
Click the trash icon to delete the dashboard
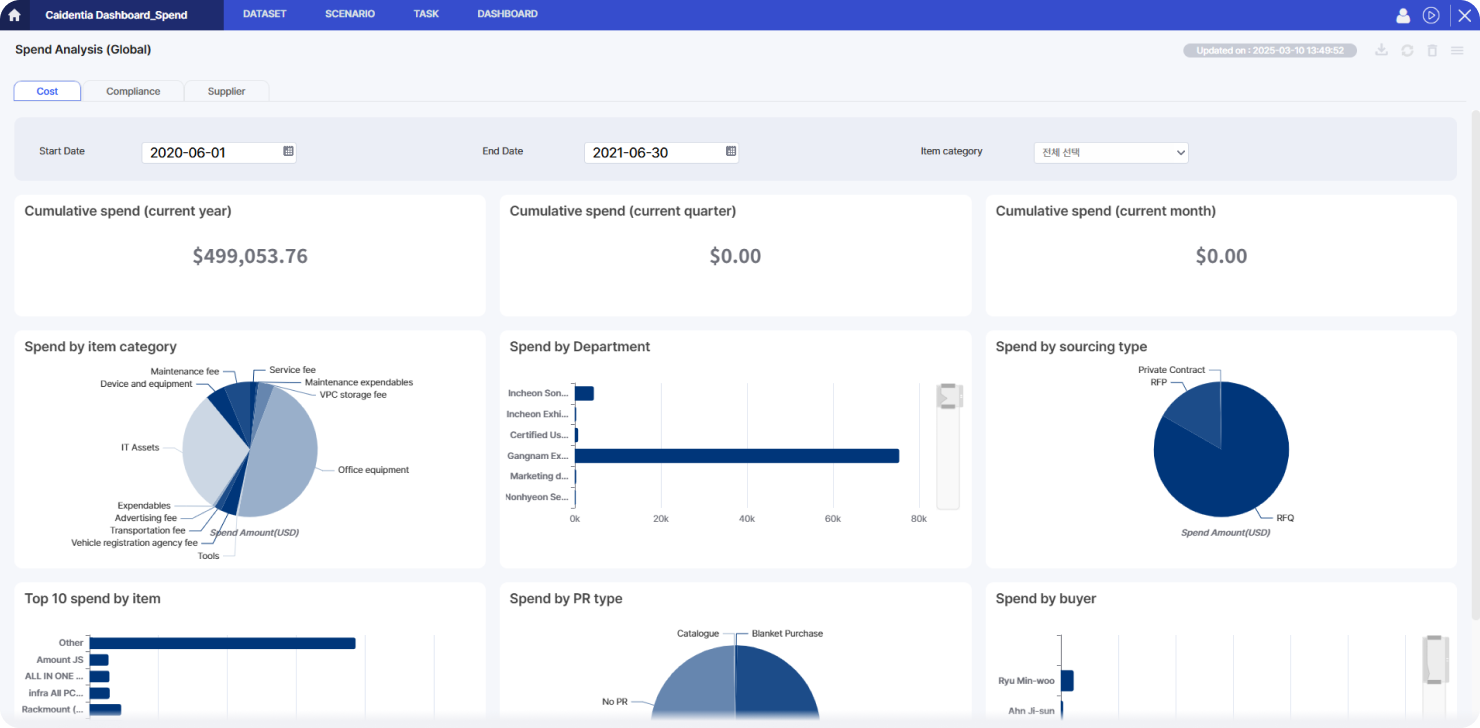1432,50
